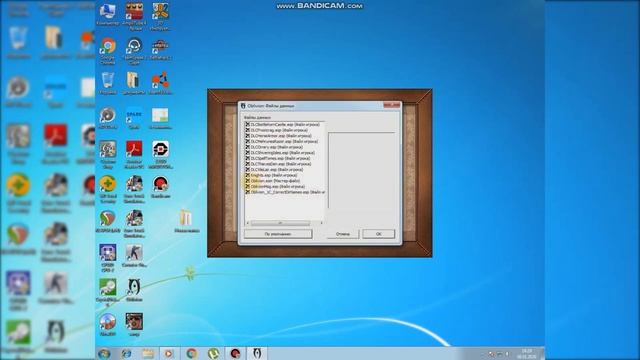This screenshot has width=640, height=360.
Task: Select the Recycle Bin desktop icon
Action: point(108,84)
